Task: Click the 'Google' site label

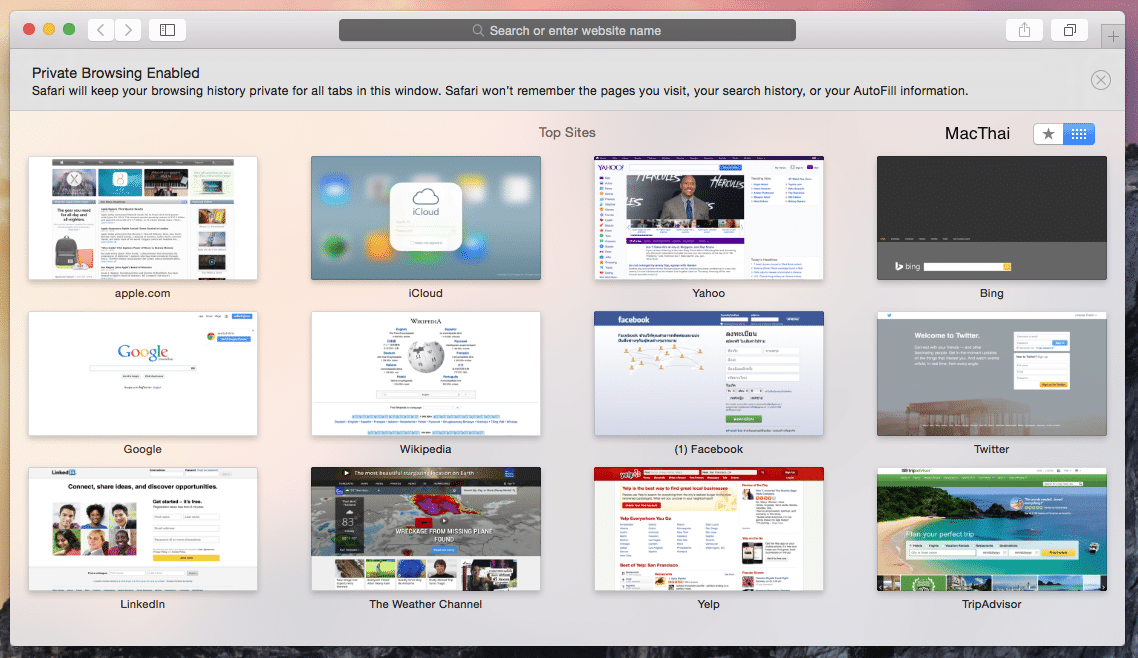Action: click(142, 449)
